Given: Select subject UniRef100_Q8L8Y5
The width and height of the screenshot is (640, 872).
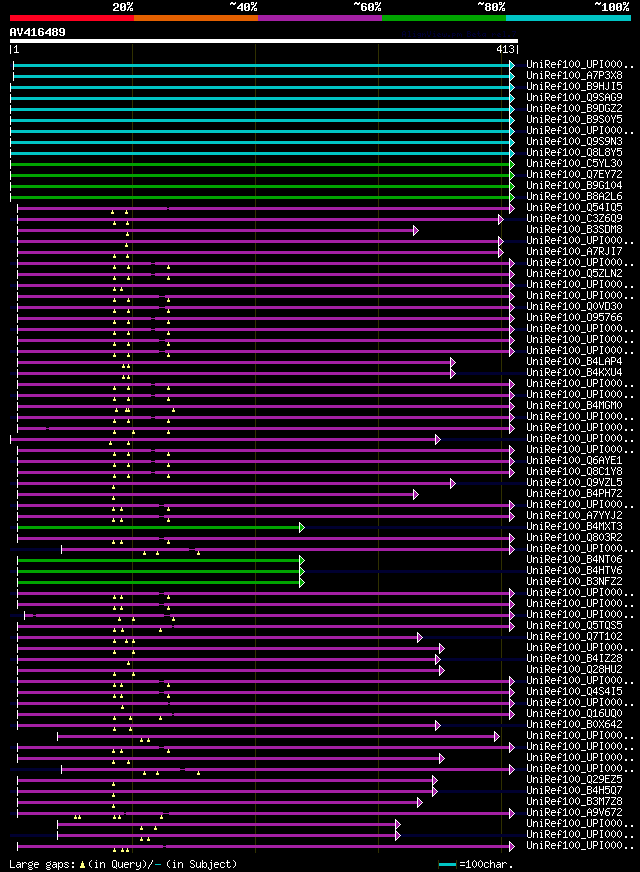Looking at the screenshot, I should pos(574,152).
